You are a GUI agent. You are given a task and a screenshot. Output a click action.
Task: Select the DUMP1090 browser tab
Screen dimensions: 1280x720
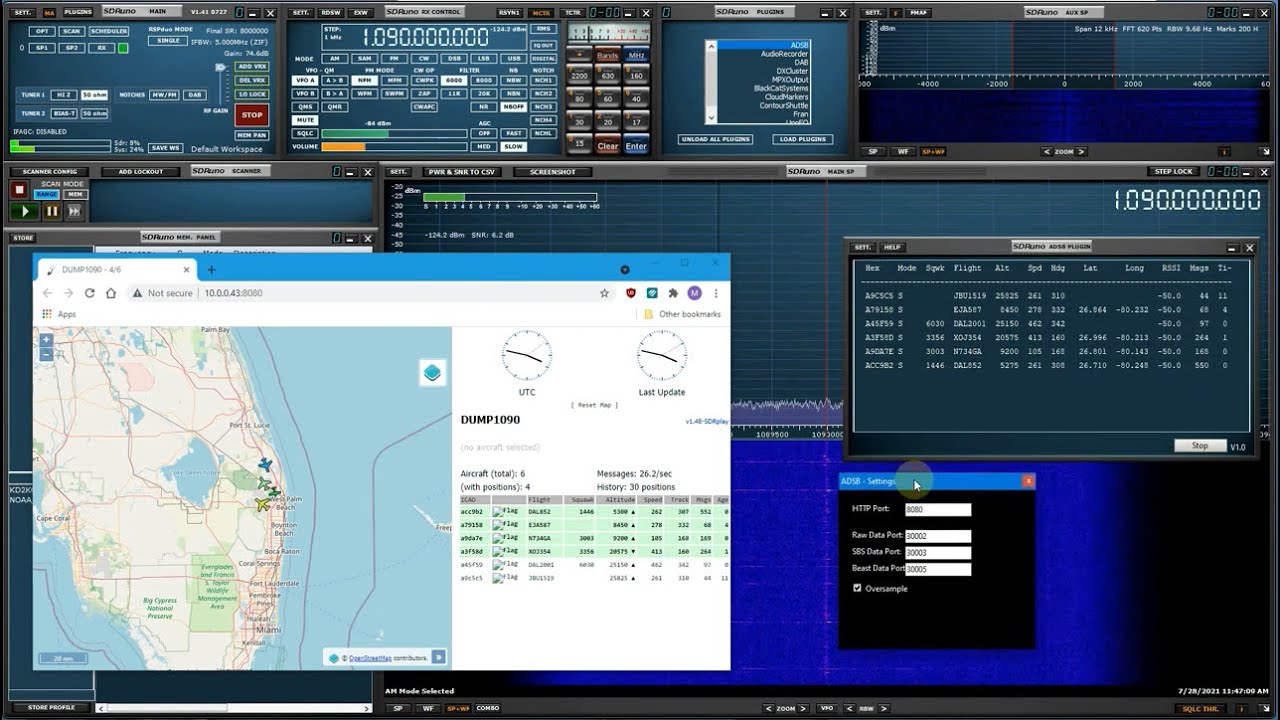(x=110, y=270)
